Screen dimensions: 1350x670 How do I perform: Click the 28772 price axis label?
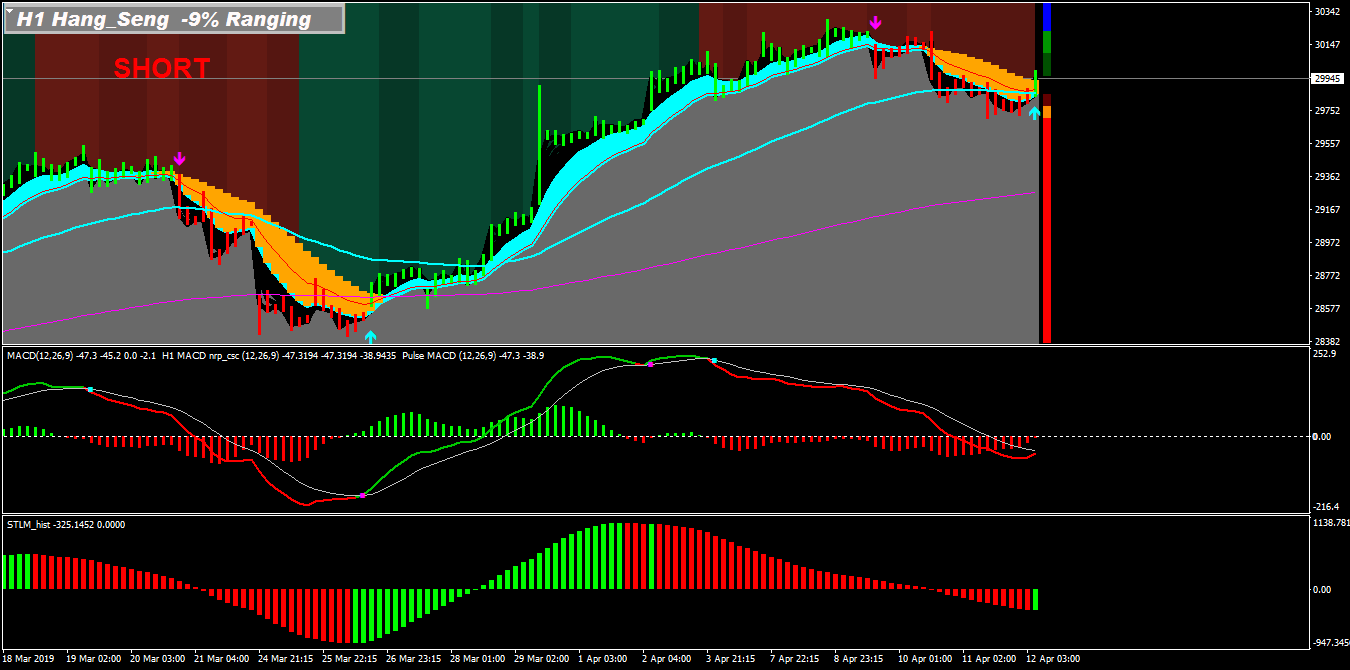1328,276
